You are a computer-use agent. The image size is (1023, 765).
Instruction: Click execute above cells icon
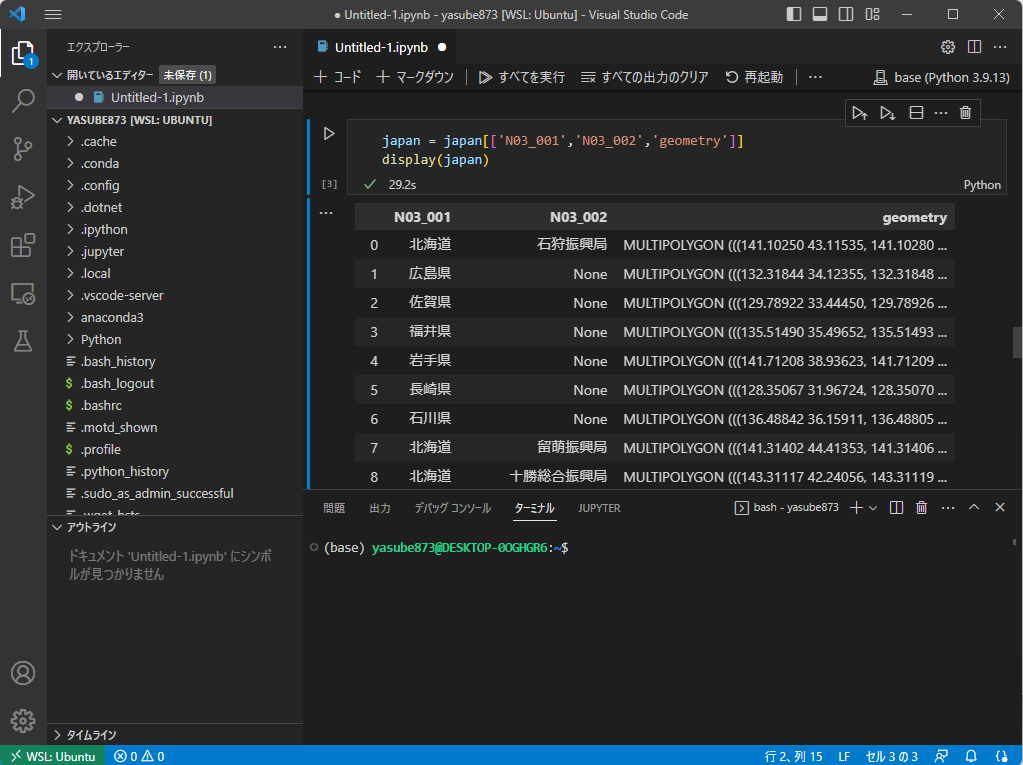tap(860, 113)
